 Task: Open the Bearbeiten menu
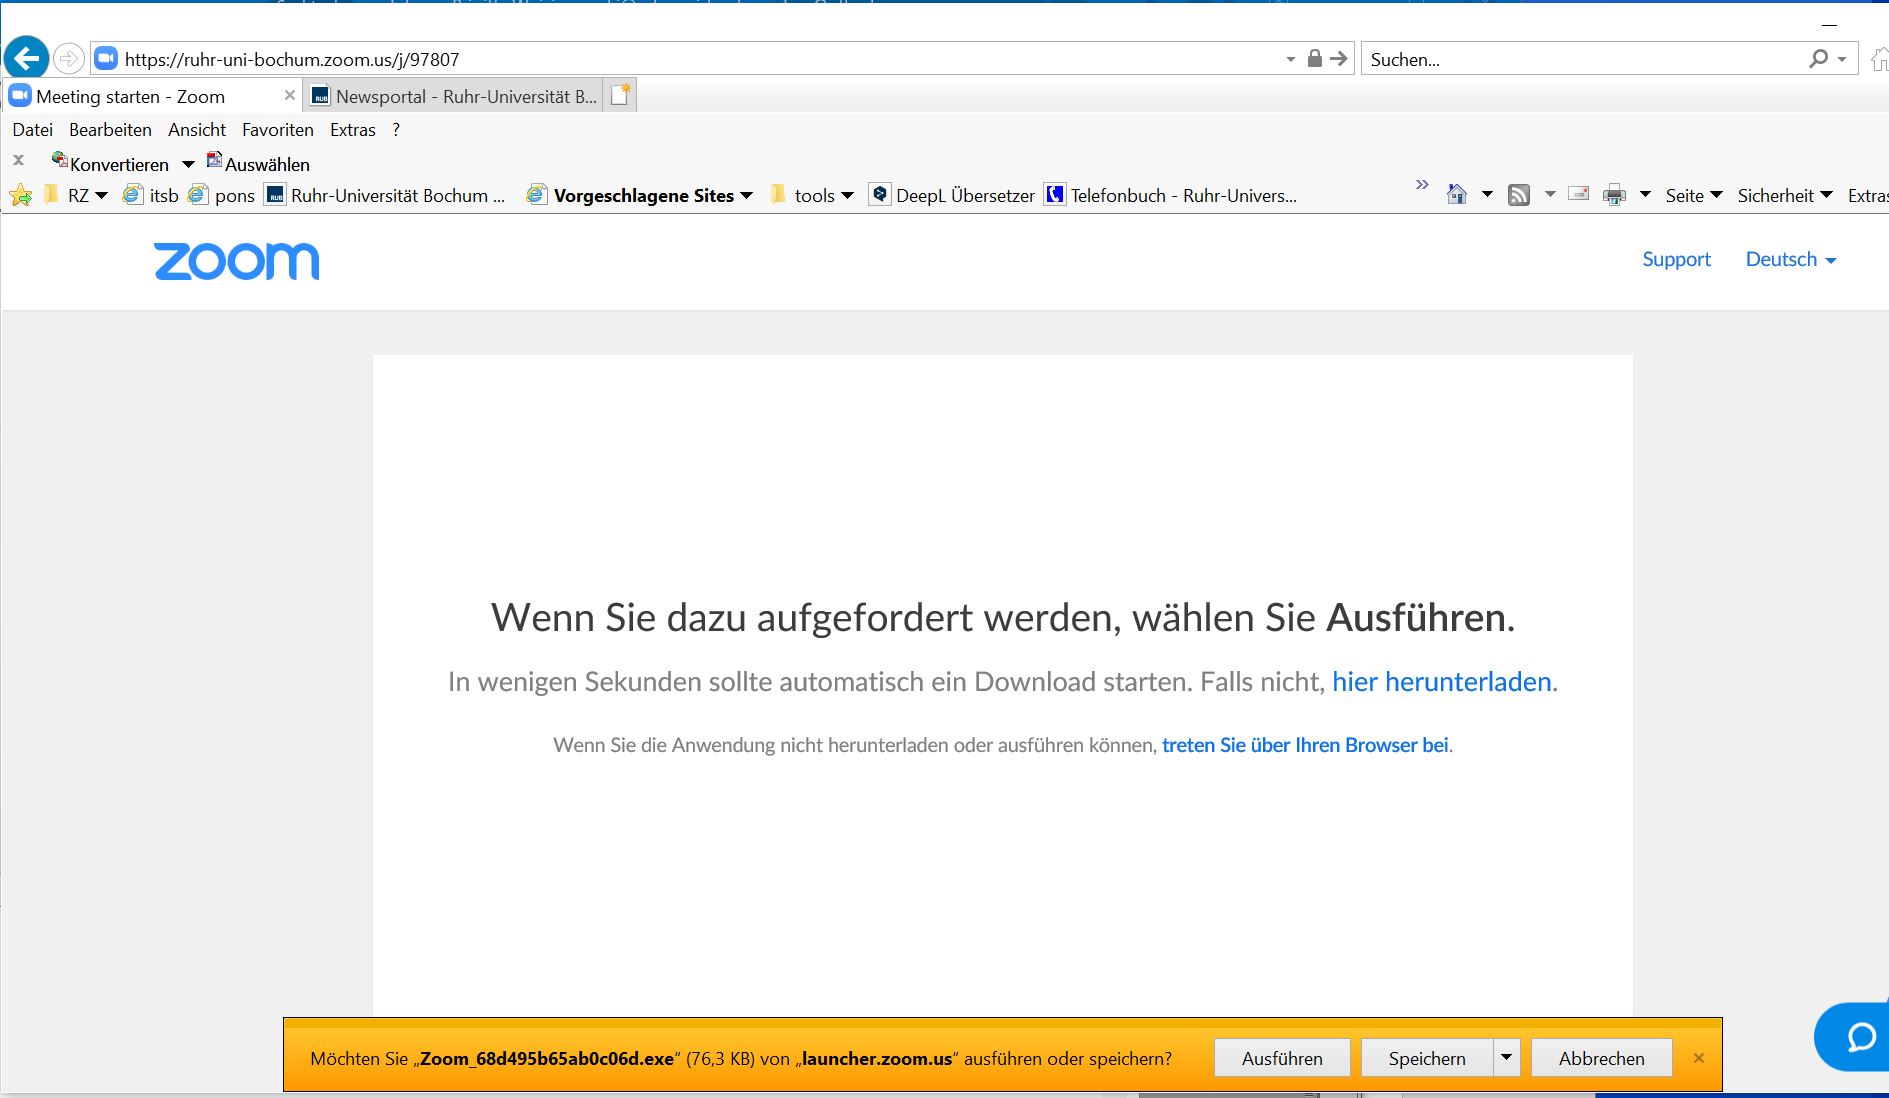(x=110, y=129)
